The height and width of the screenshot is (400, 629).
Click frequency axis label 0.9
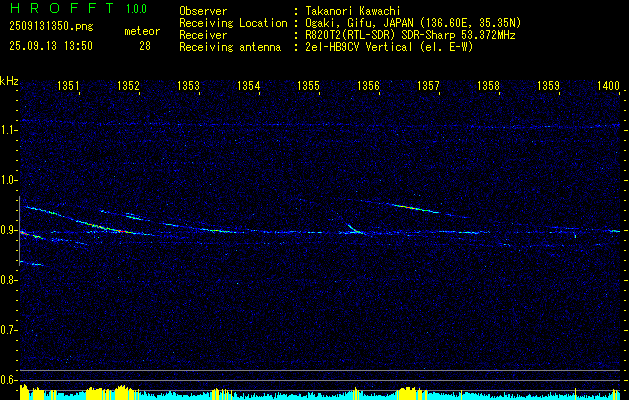coord(8,230)
